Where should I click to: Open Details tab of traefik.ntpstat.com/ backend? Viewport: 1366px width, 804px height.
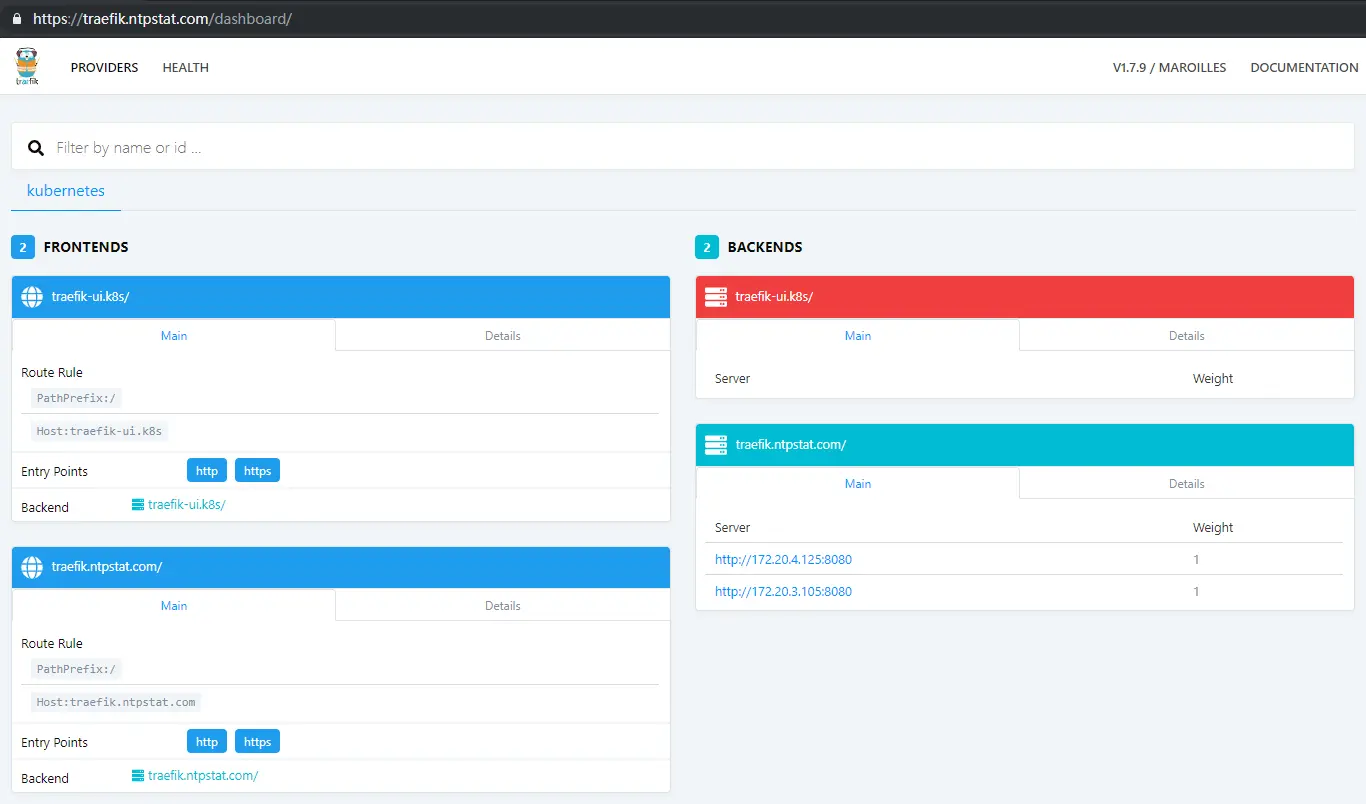click(1187, 483)
